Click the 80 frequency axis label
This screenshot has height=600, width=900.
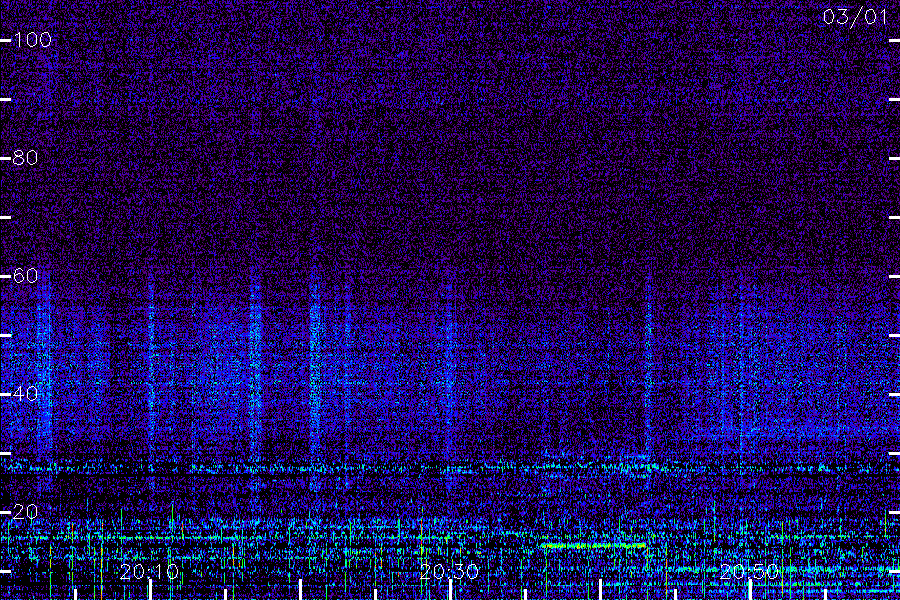[x=25, y=157]
